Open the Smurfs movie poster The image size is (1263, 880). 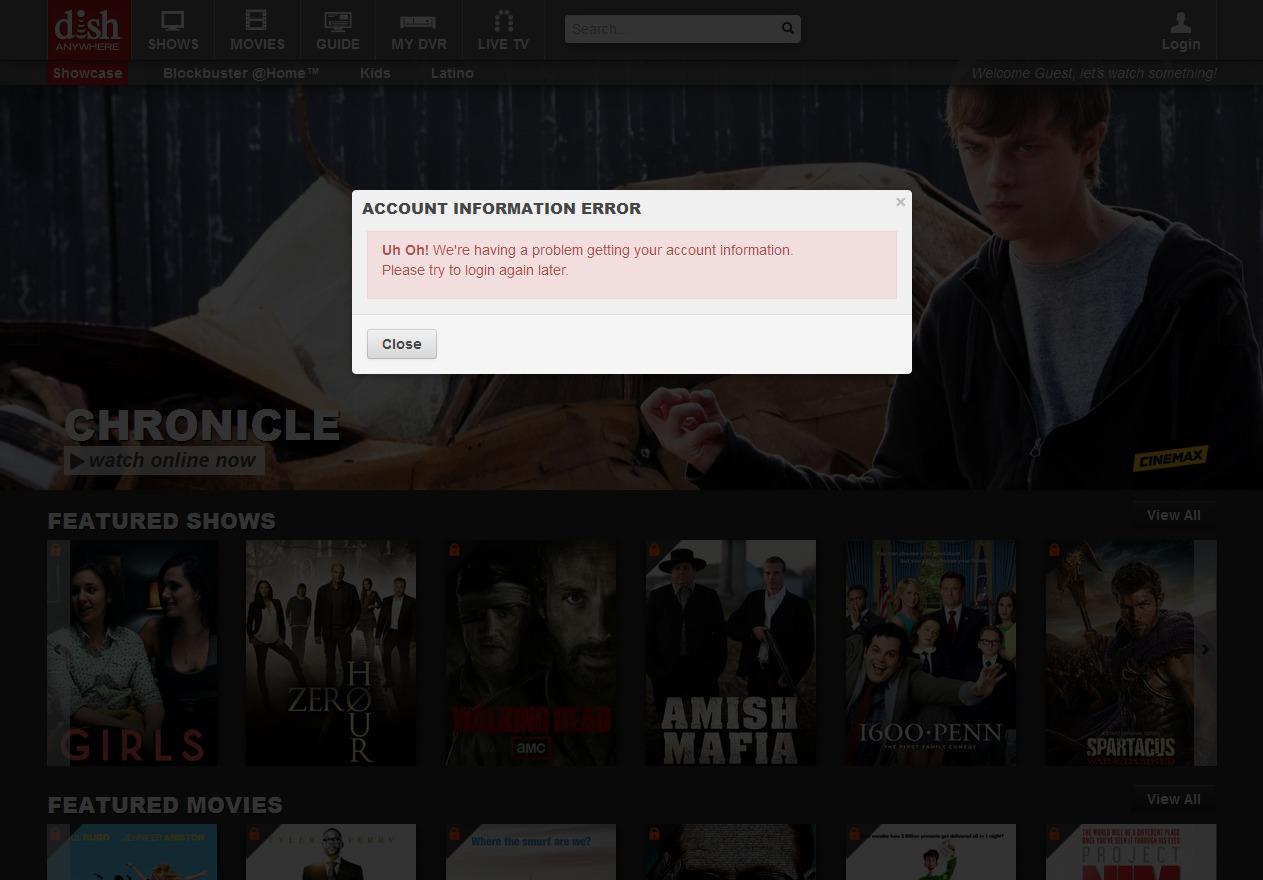tap(531, 852)
